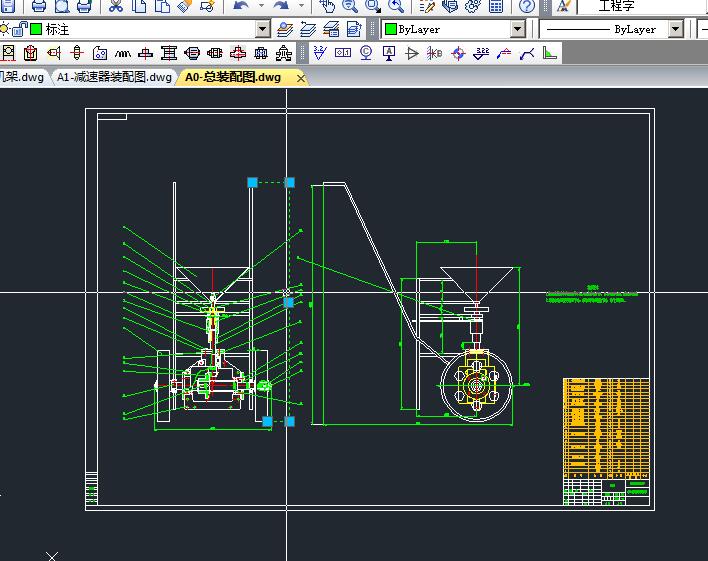Select the Match Properties brush icon

184,5
